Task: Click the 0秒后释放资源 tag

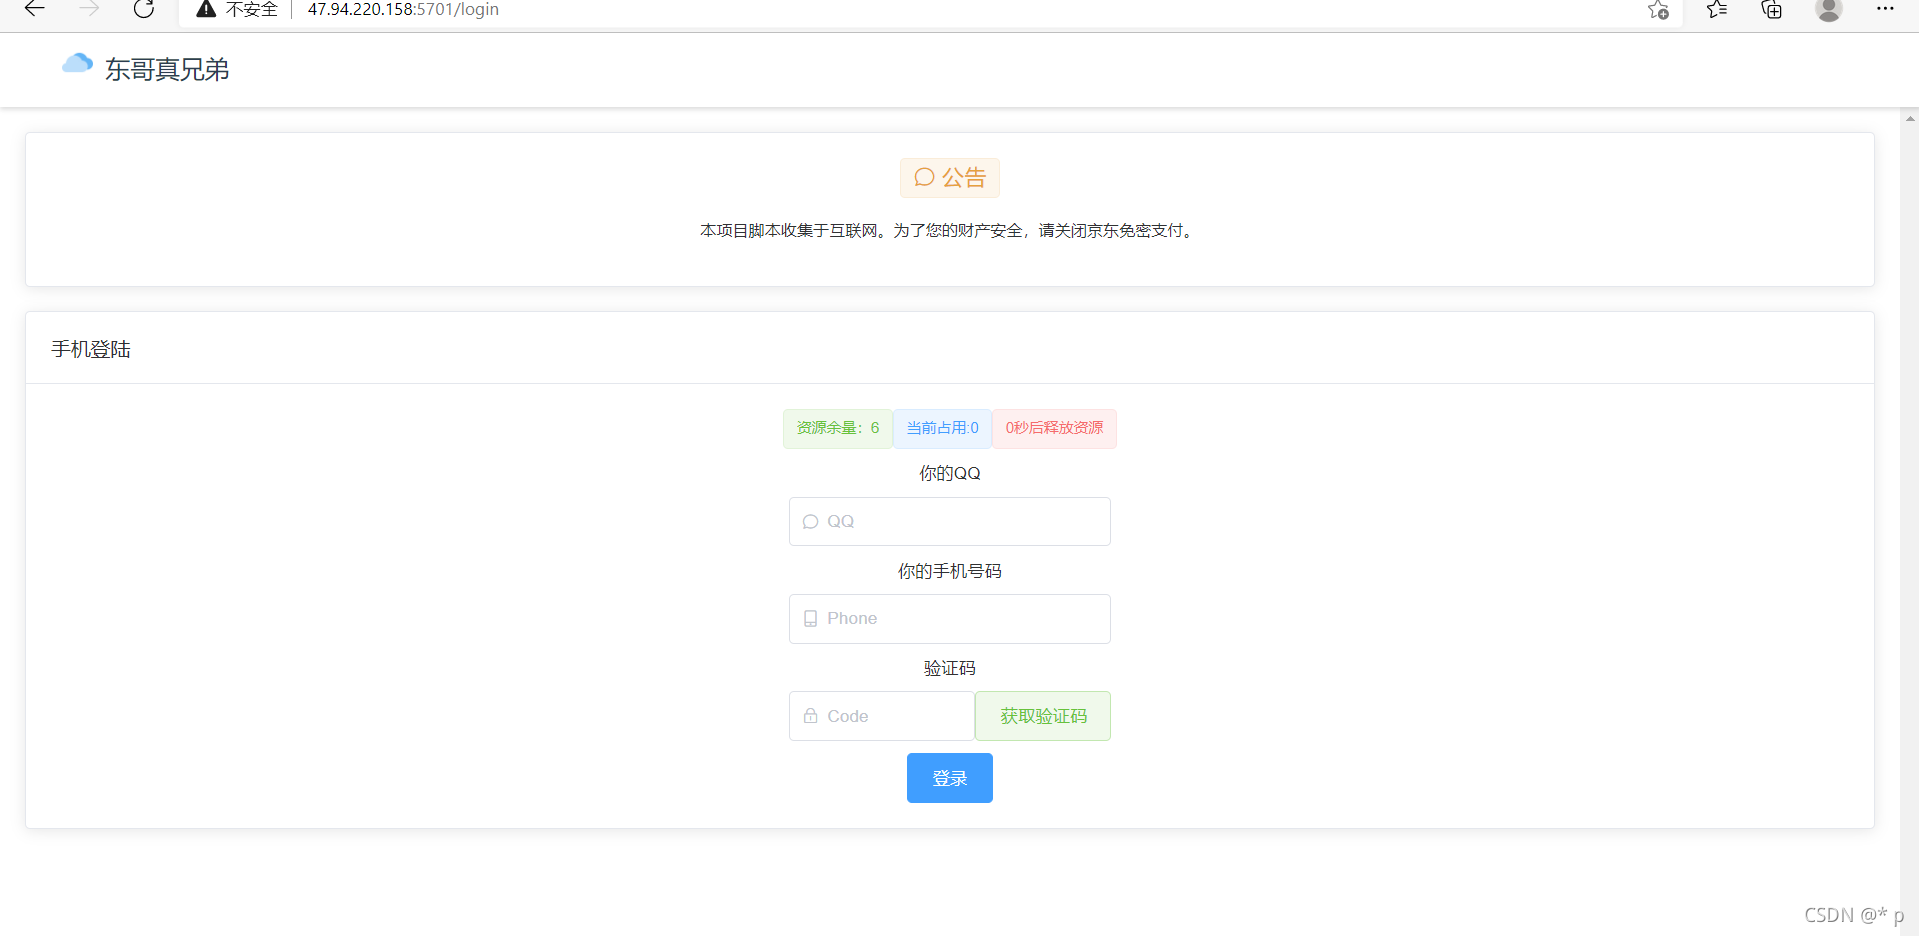Action: [1054, 428]
